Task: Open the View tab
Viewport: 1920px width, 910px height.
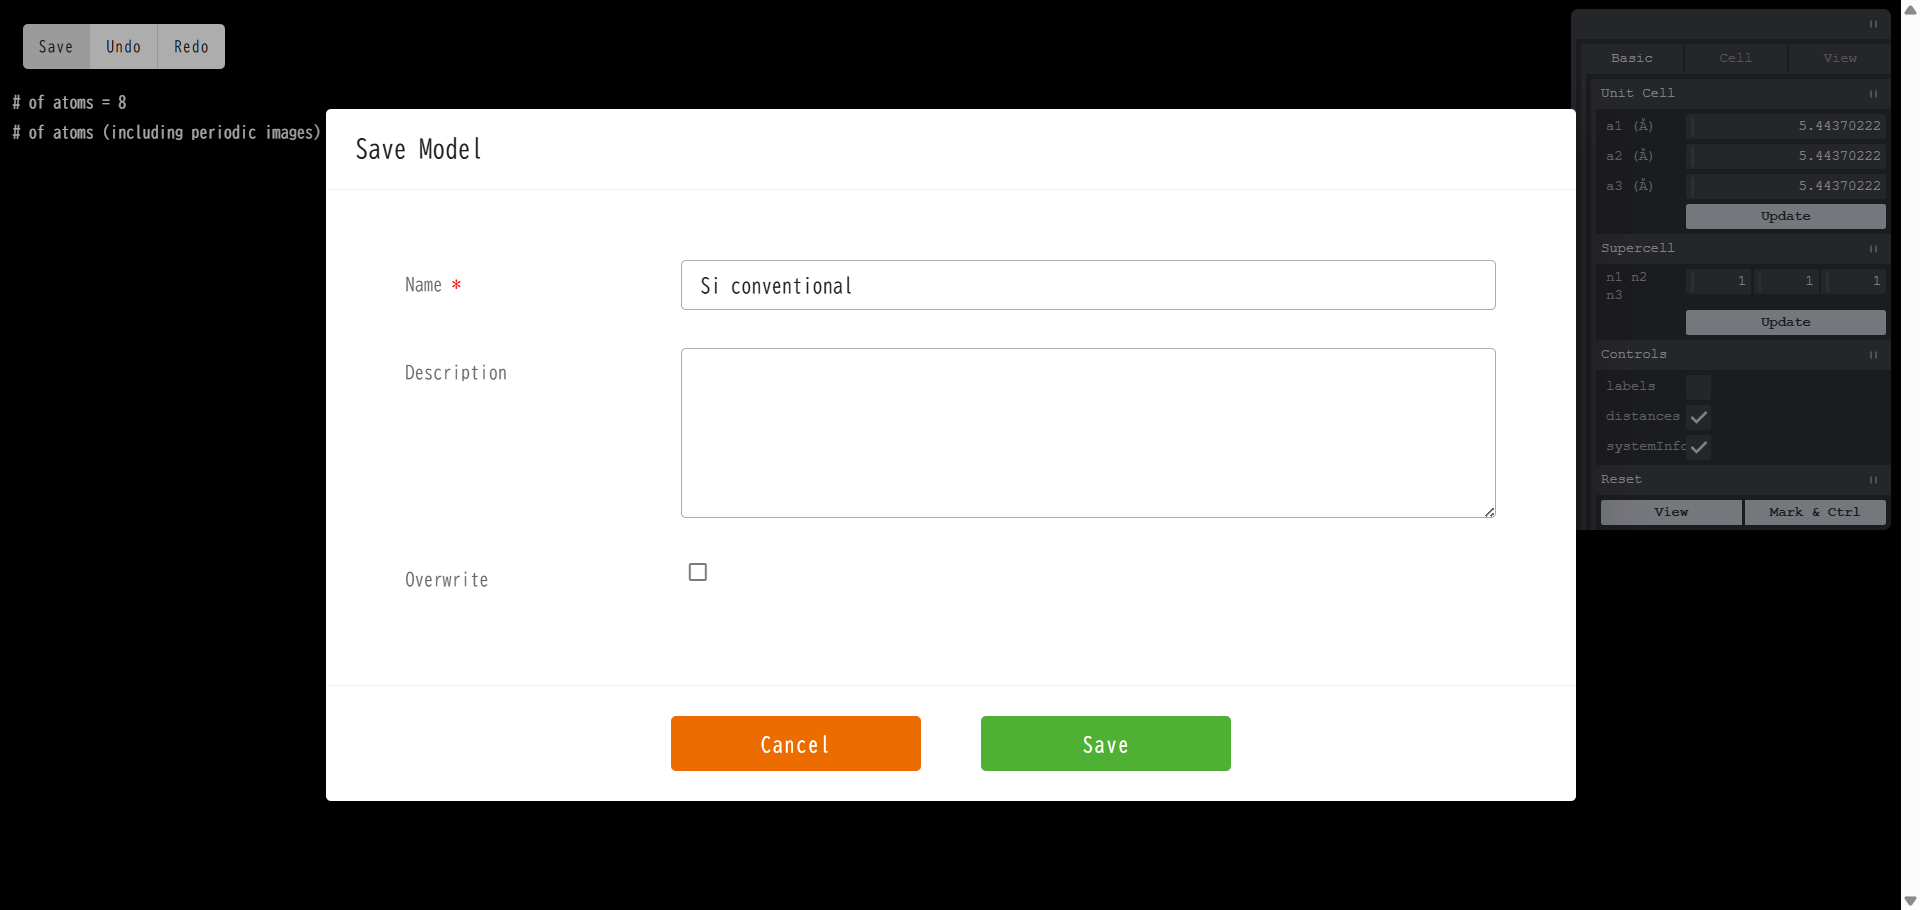Action: click(1839, 58)
